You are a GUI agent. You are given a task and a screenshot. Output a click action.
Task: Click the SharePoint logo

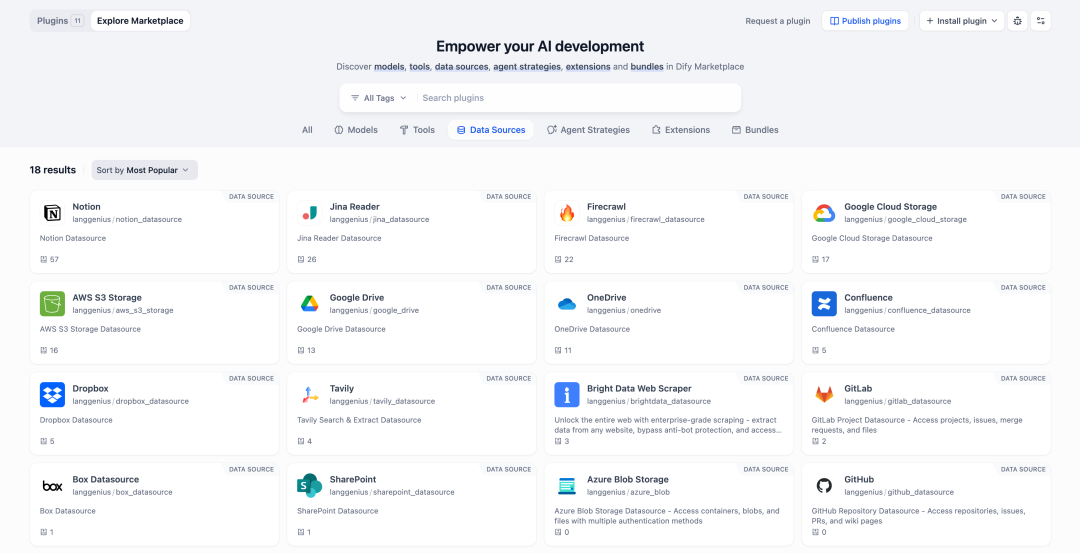click(x=309, y=486)
